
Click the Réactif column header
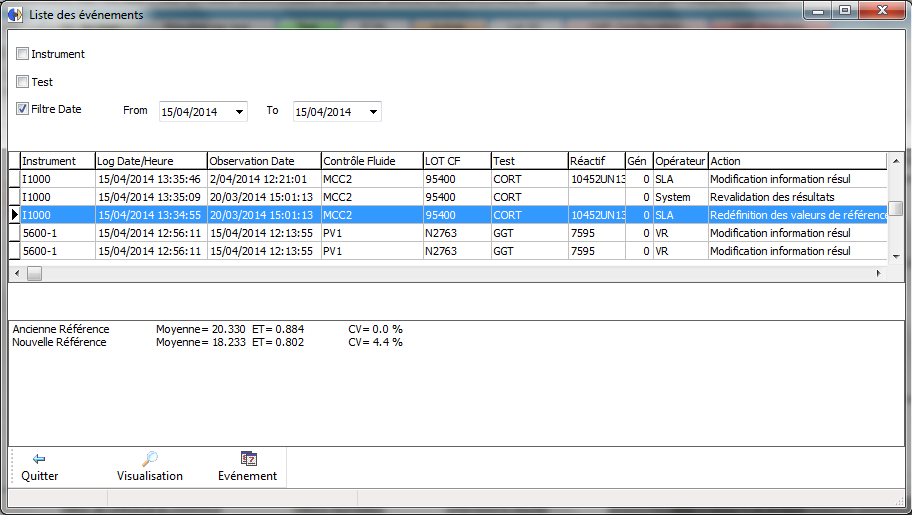[597, 161]
